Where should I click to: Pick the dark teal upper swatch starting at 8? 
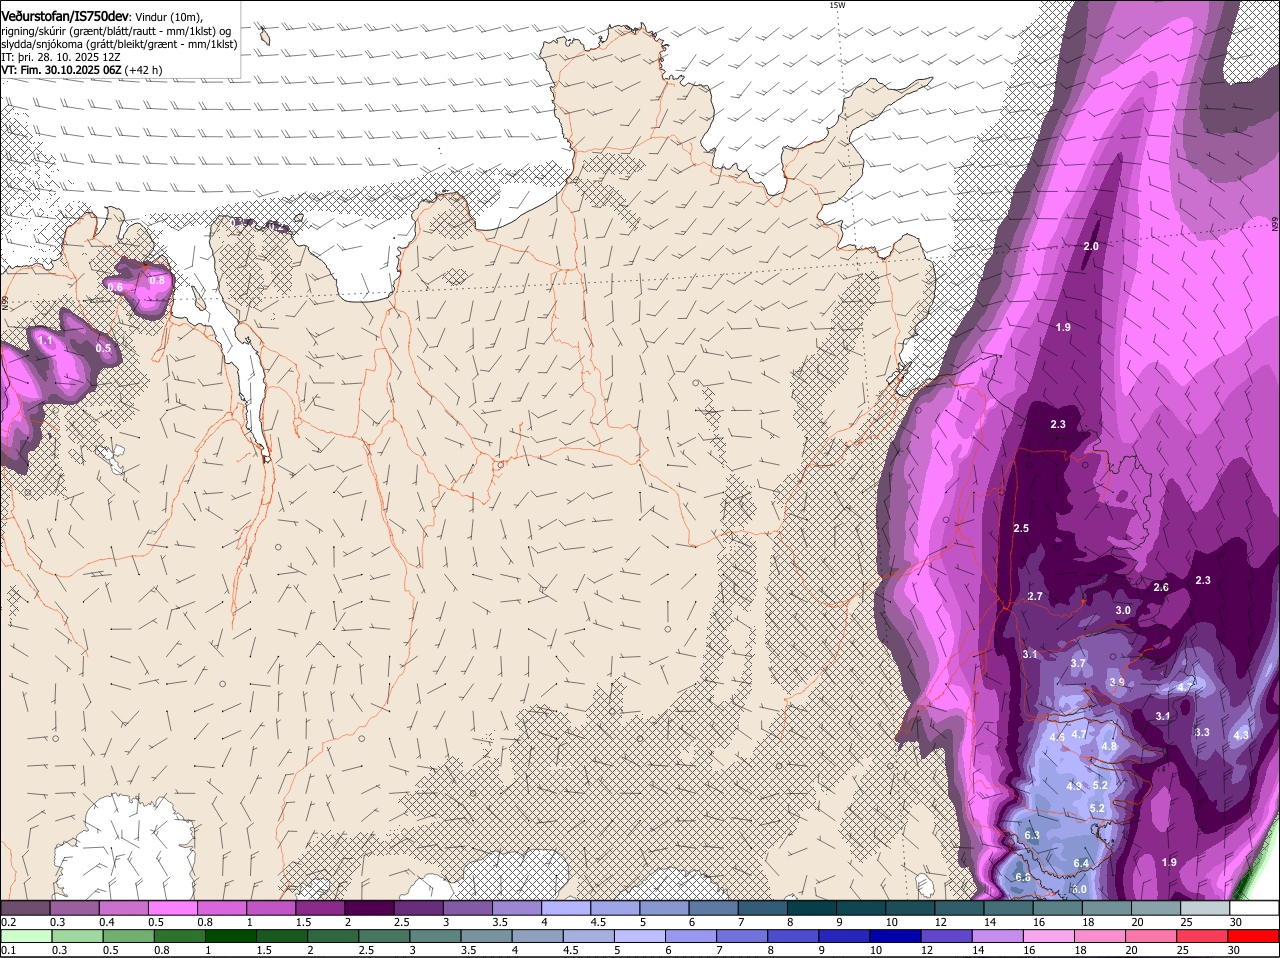pyautogui.click(x=812, y=907)
